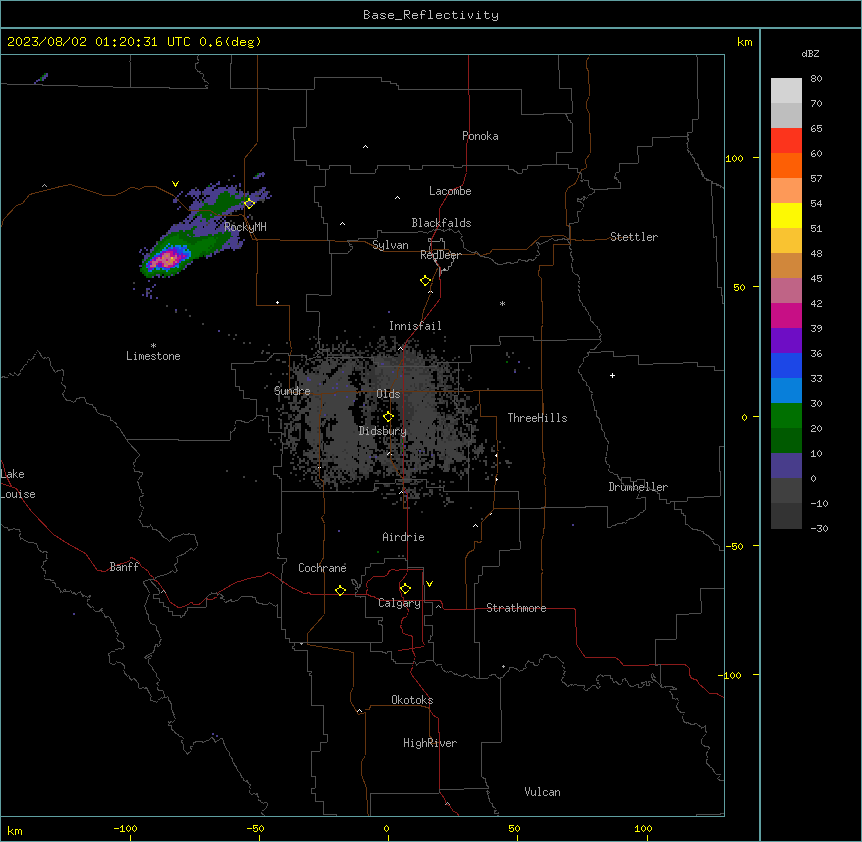Click the Airdrie city label

coord(403,537)
